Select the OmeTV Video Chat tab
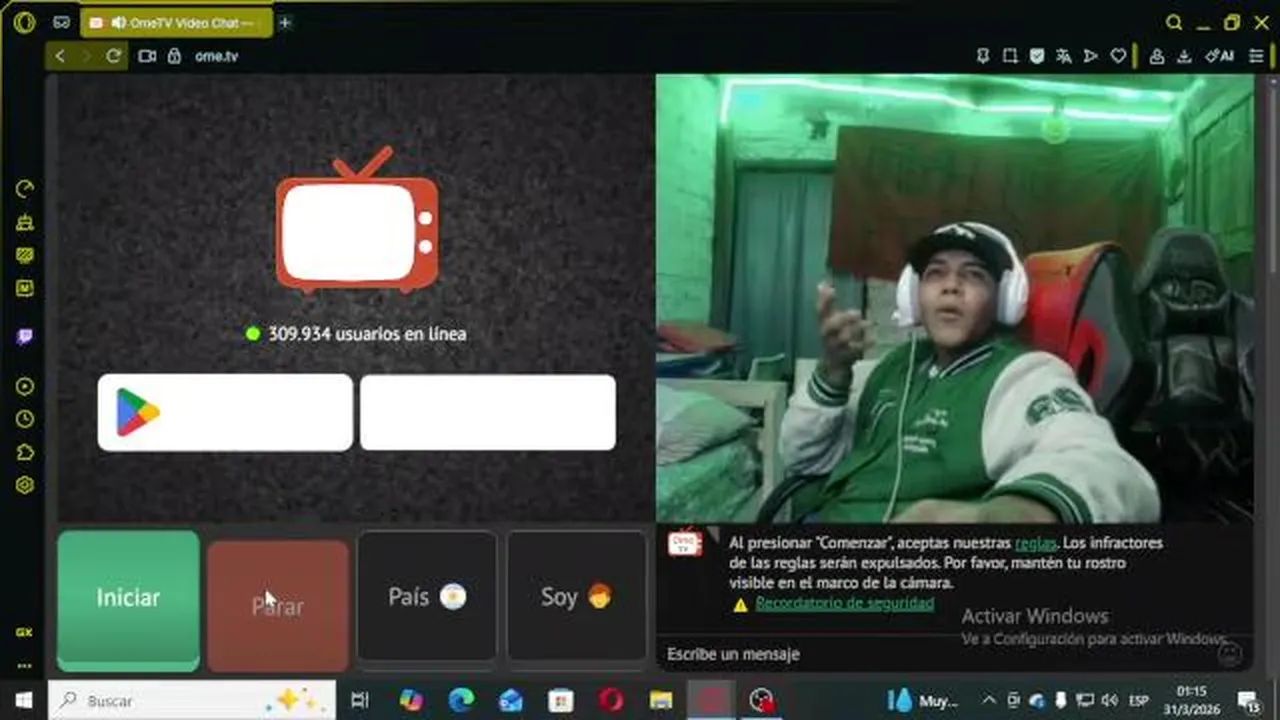Image resolution: width=1280 pixels, height=720 pixels. (x=176, y=22)
